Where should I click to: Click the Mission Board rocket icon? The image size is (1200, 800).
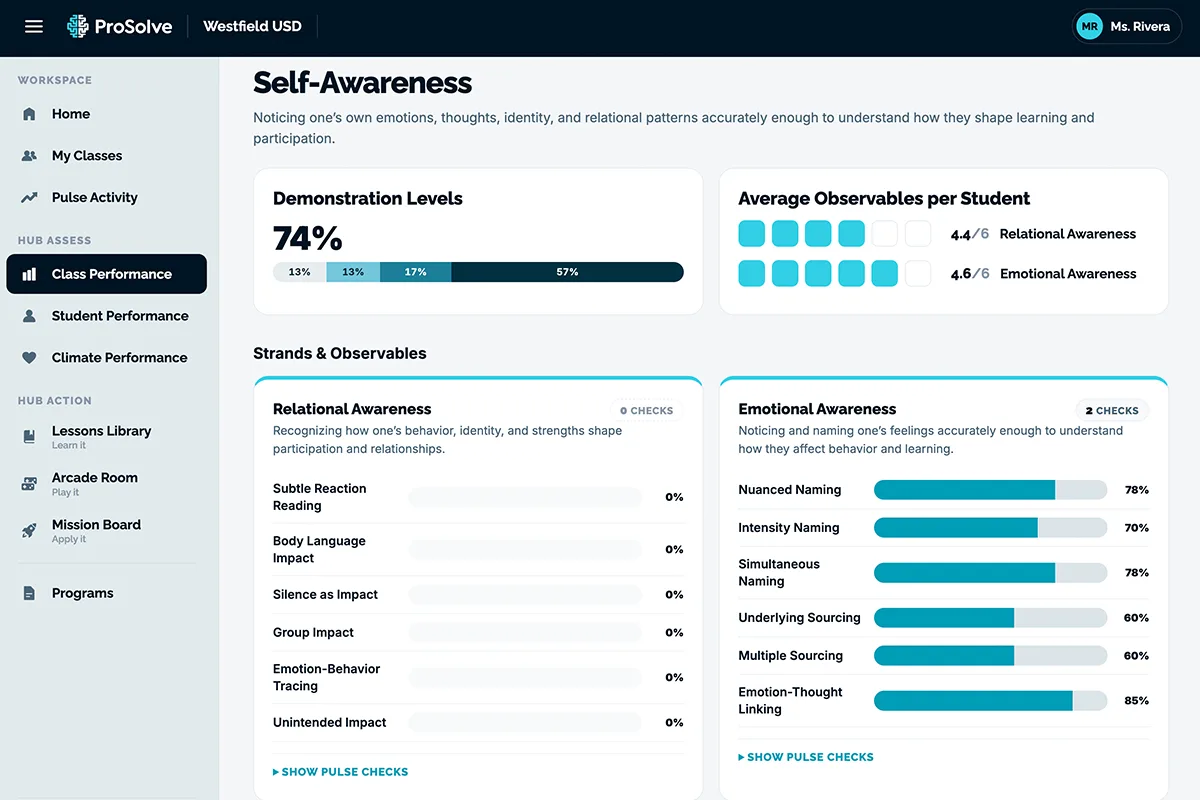[30, 531]
